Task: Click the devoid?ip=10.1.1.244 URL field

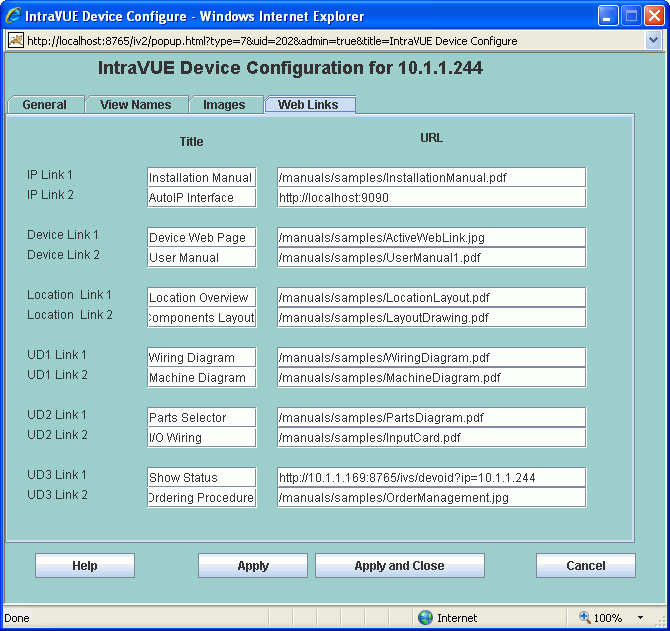Action: pyautogui.click(x=432, y=478)
